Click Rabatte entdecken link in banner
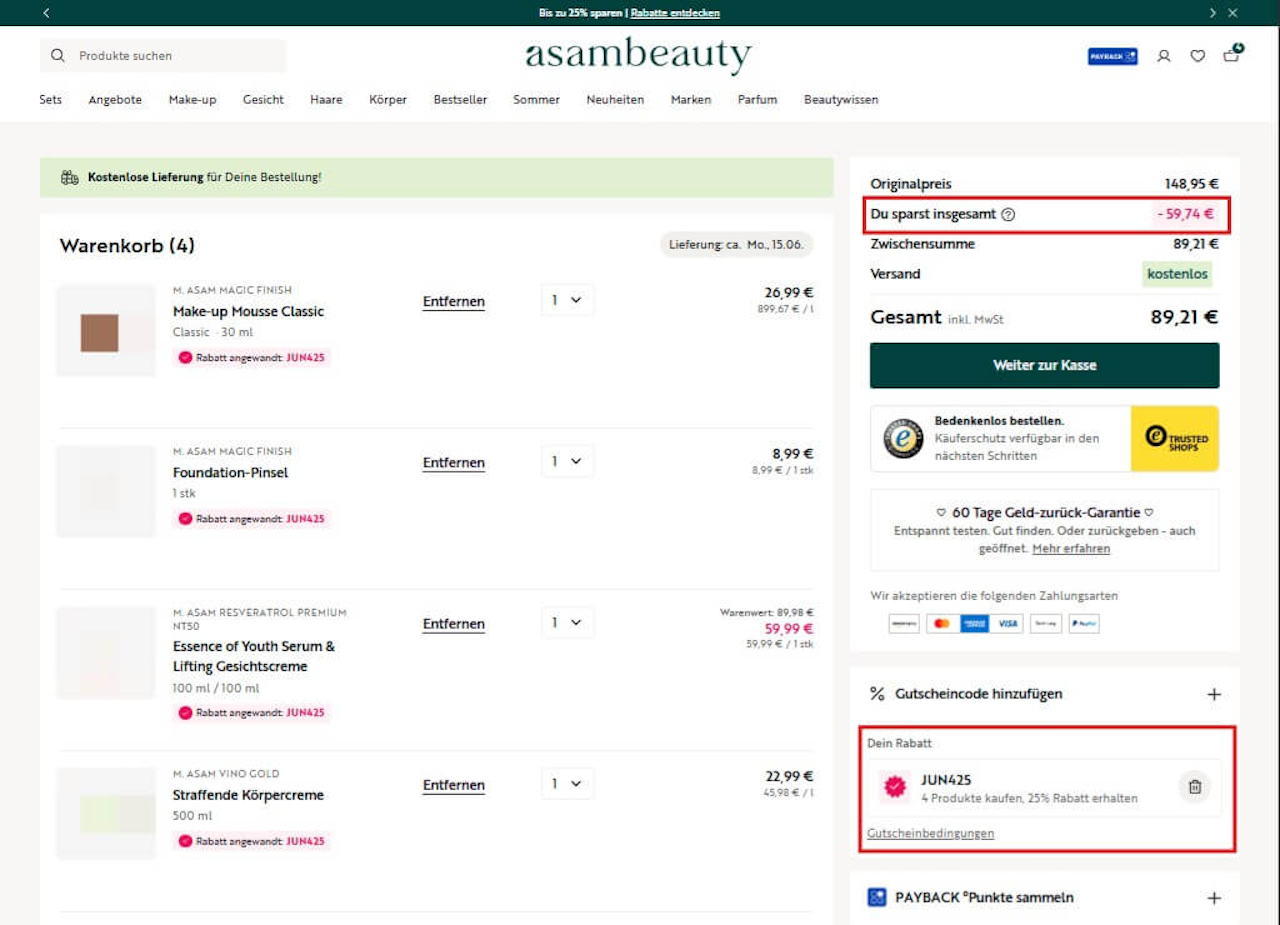Viewport: 1280px width, 925px height. pos(675,13)
